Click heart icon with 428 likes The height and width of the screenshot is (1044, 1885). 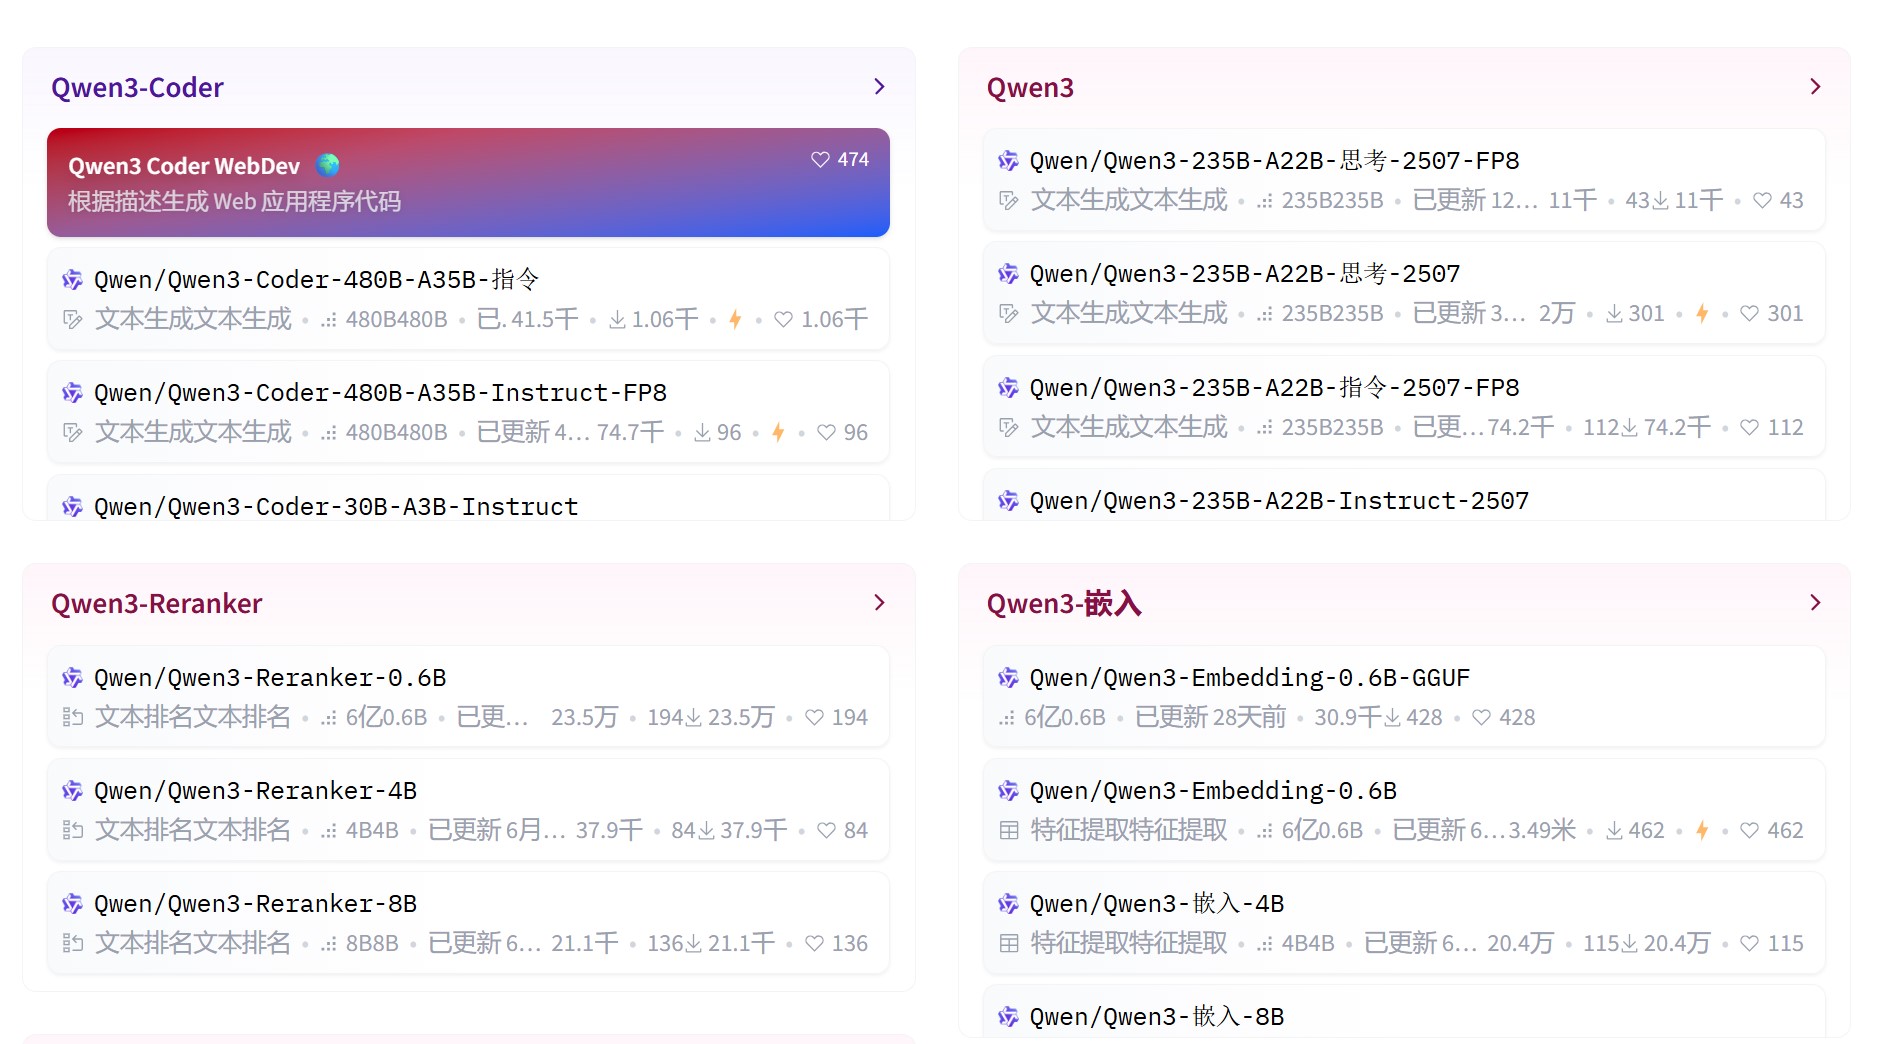(x=1482, y=718)
